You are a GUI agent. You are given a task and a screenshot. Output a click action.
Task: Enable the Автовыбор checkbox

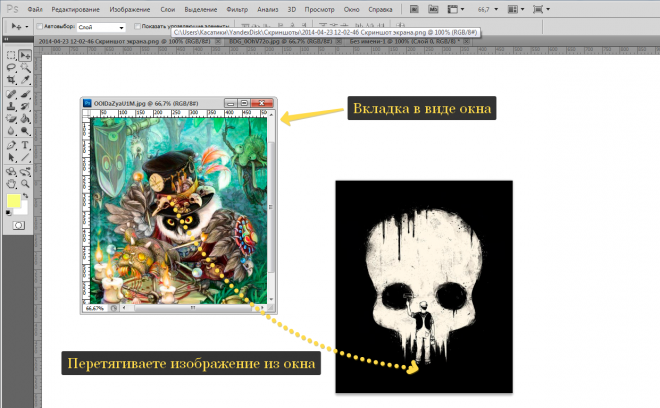coord(40,27)
